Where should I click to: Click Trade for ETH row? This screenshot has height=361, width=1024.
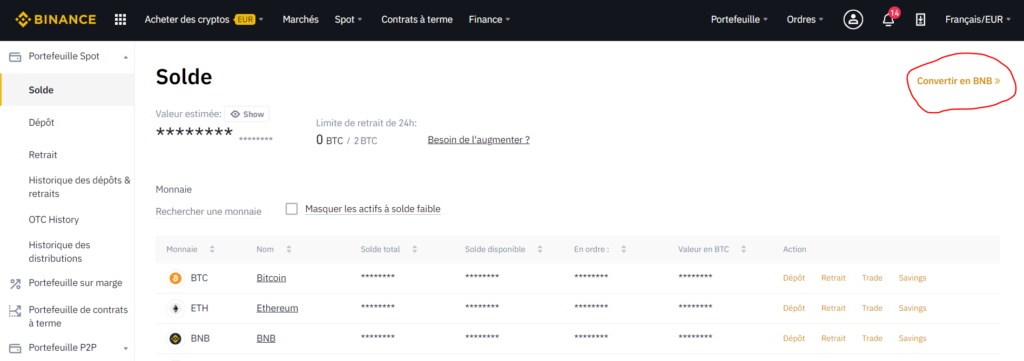[872, 308]
